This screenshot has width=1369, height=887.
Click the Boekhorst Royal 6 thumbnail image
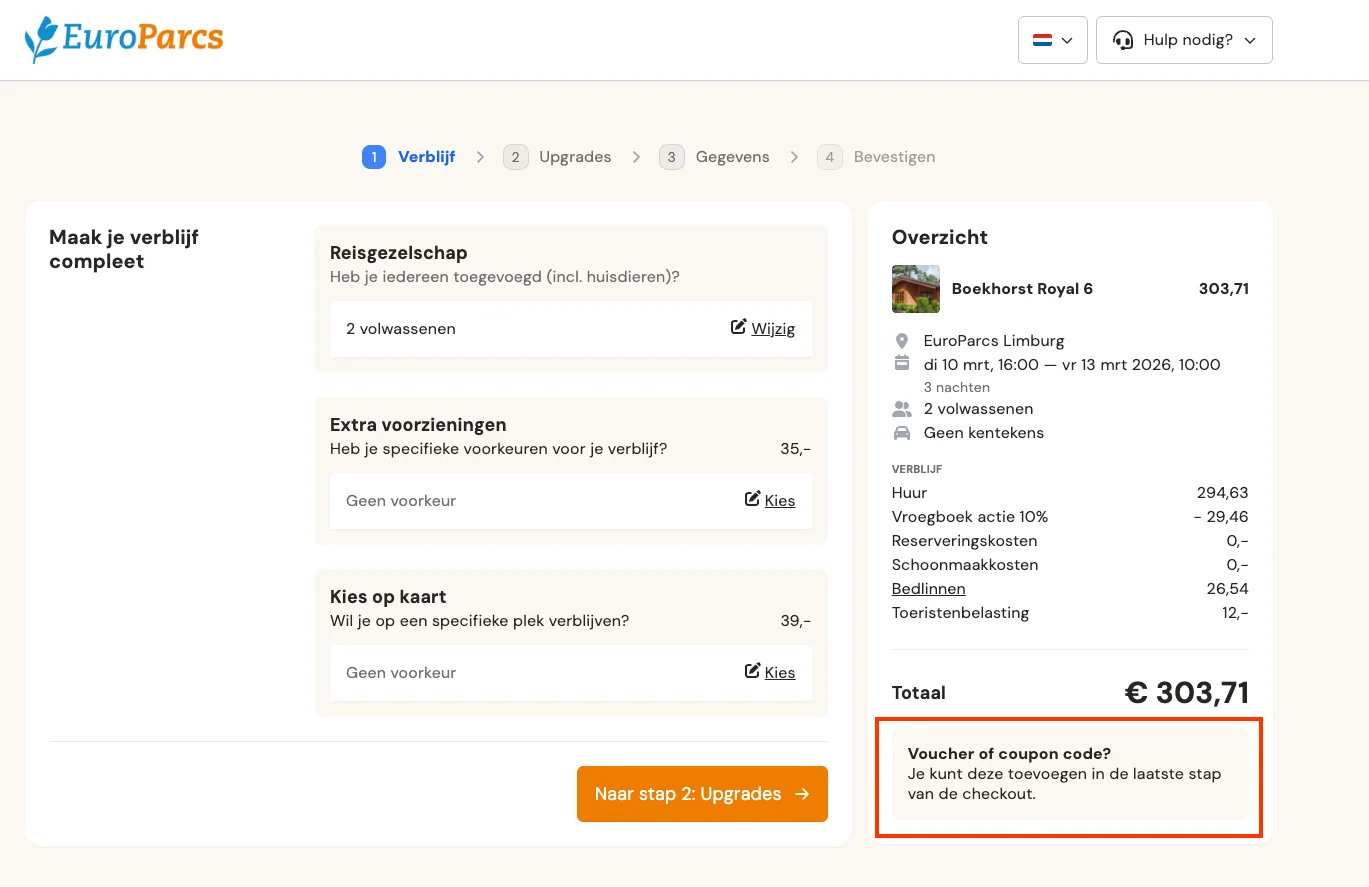tap(915, 289)
